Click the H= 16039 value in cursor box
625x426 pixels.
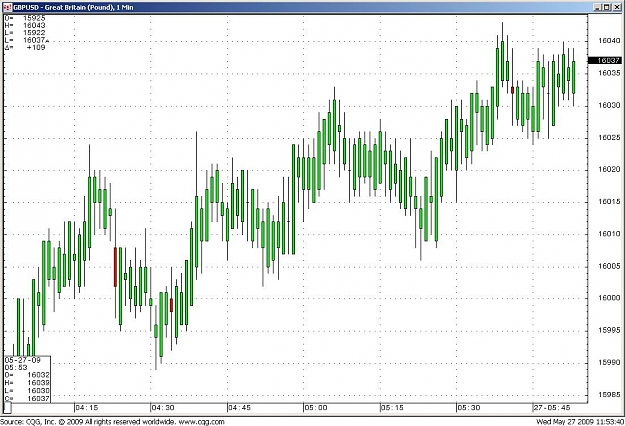pos(27,383)
